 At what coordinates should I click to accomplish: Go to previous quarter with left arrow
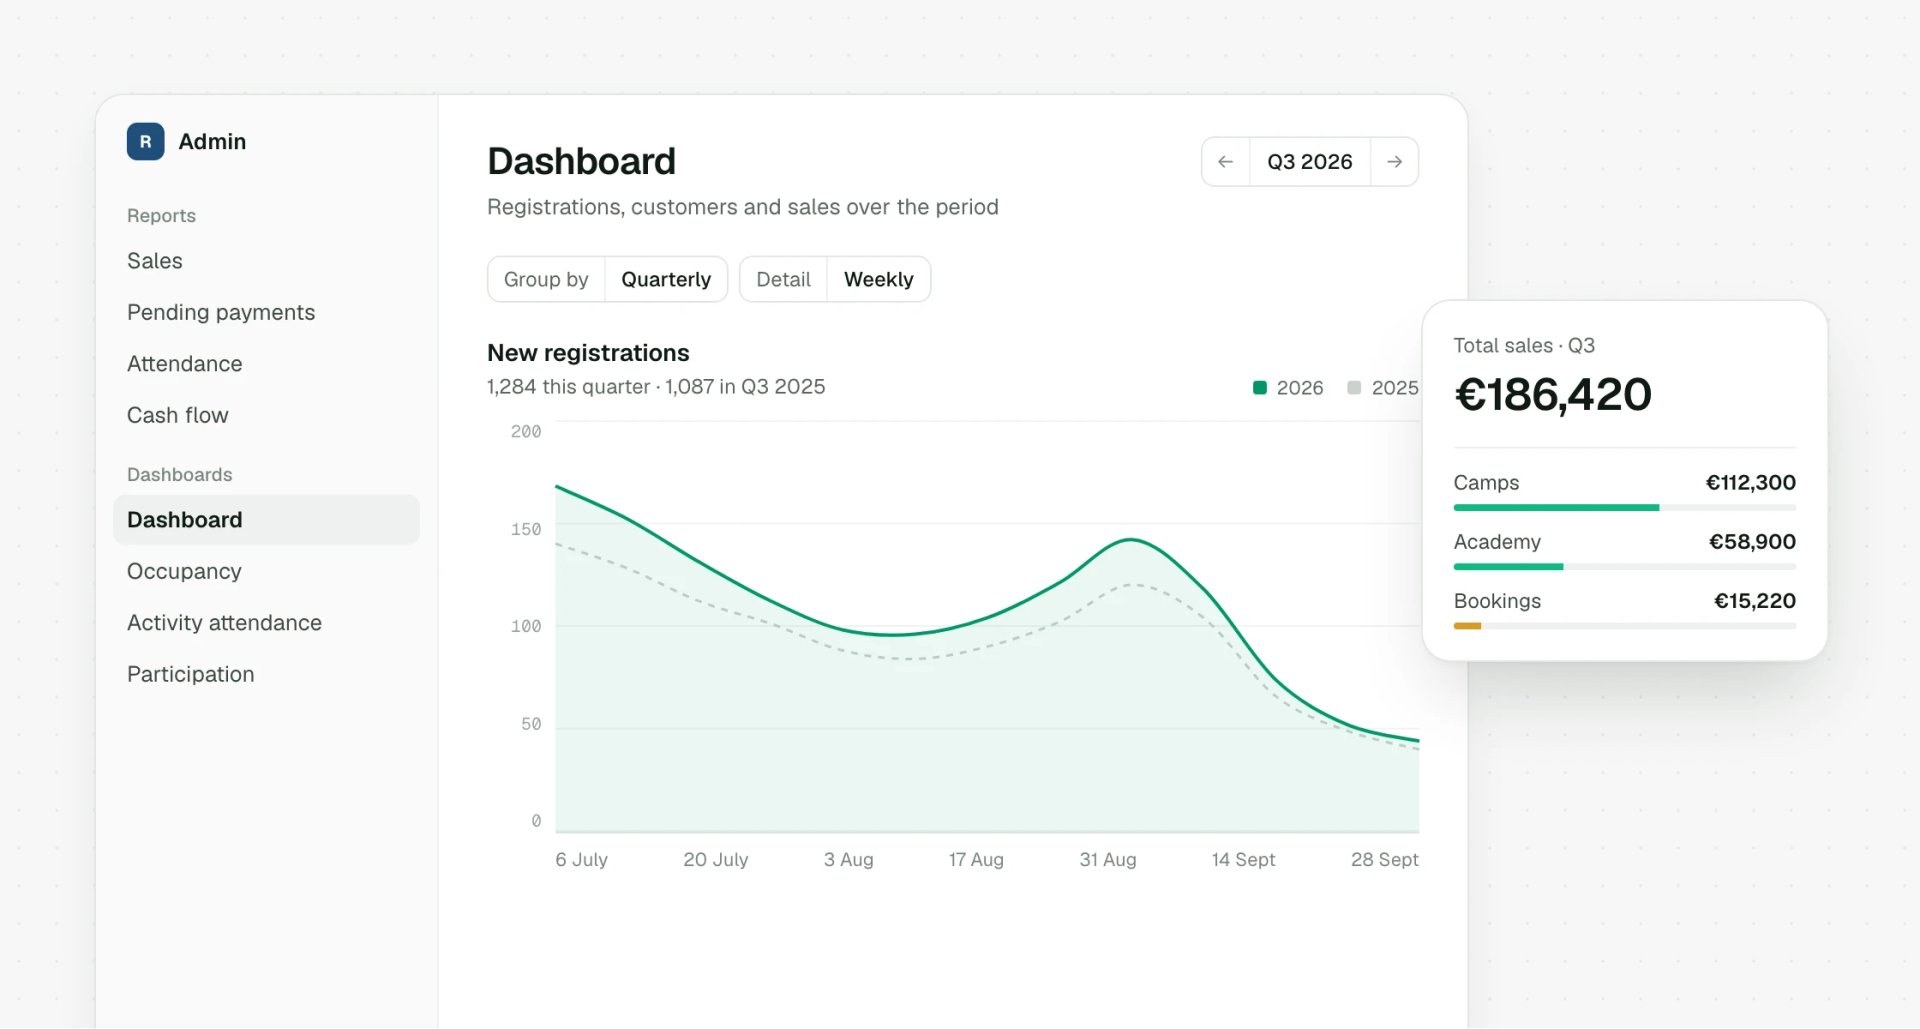pyautogui.click(x=1225, y=162)
